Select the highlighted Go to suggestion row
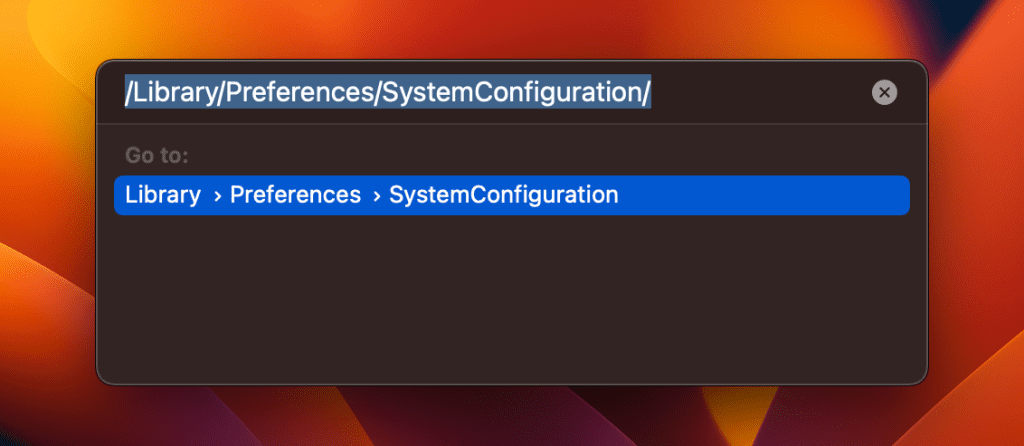Image resolution: width=1024 pixels, height=446 pixels. (x=511, y=195)
